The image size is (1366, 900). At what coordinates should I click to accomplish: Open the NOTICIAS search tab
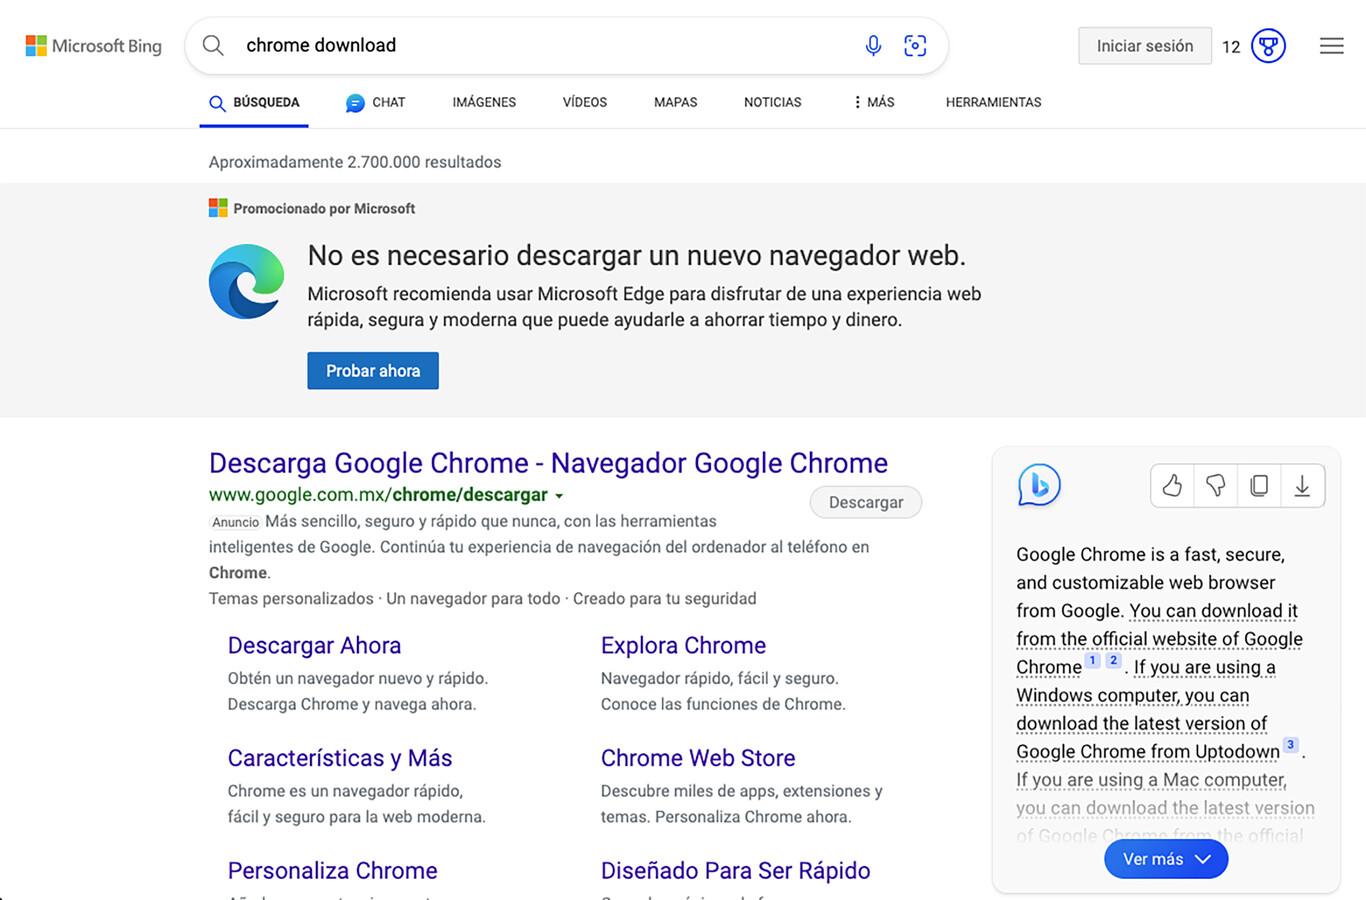pyautogui.click(x=772, y=102)
